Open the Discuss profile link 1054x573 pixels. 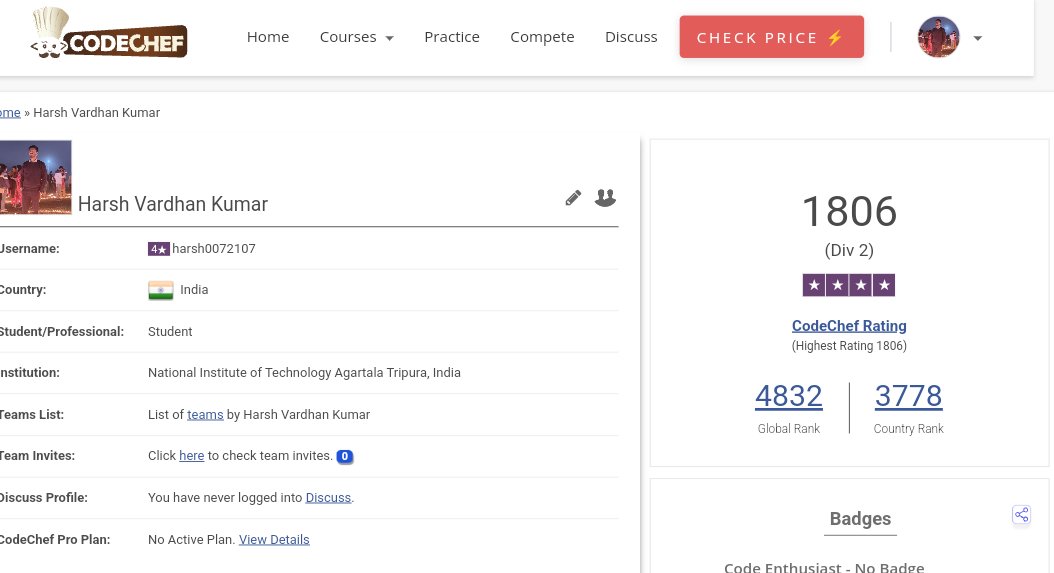pyautogui.click(x=328, y=498)
